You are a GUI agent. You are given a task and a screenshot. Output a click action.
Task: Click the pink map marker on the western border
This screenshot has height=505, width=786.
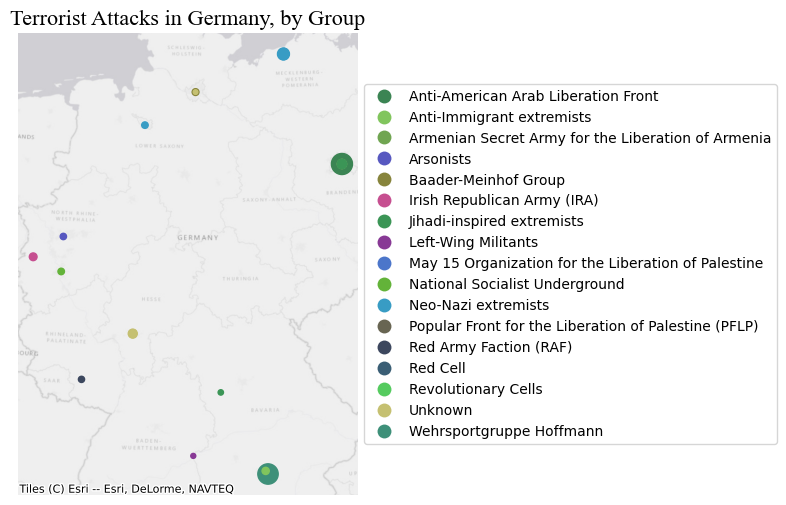point(33,257)
